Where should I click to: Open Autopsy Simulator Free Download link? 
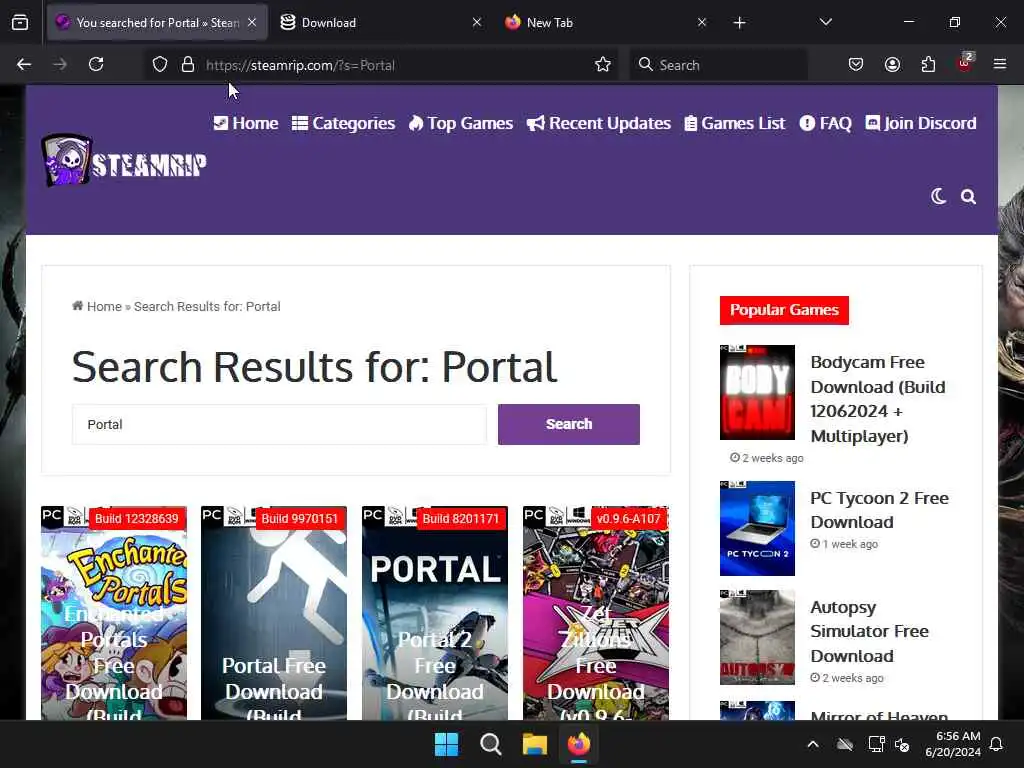click(869, 632)
